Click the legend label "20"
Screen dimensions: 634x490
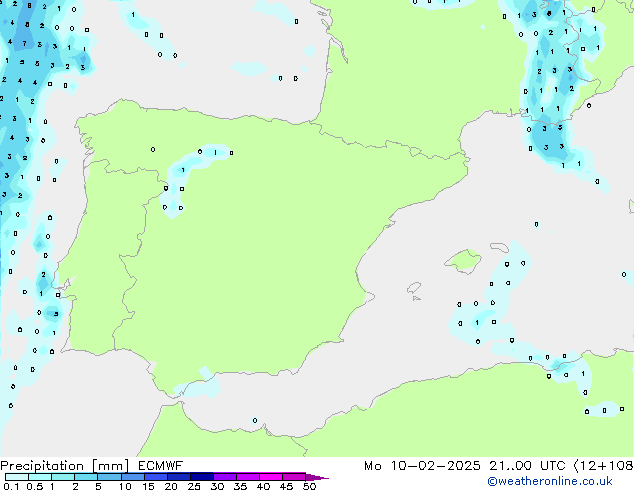pyautogui.click(x=171, y=486)
